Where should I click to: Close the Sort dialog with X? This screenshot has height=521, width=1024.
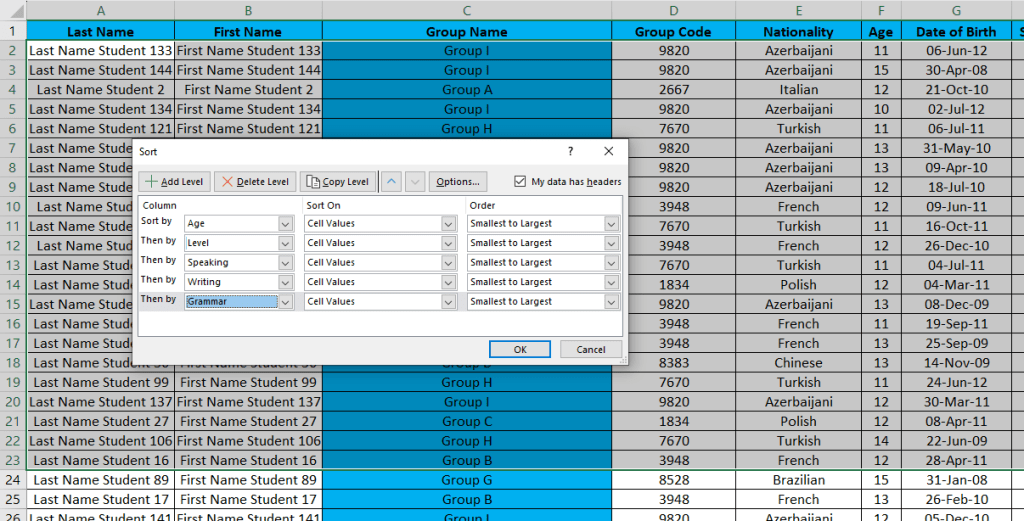608,151
